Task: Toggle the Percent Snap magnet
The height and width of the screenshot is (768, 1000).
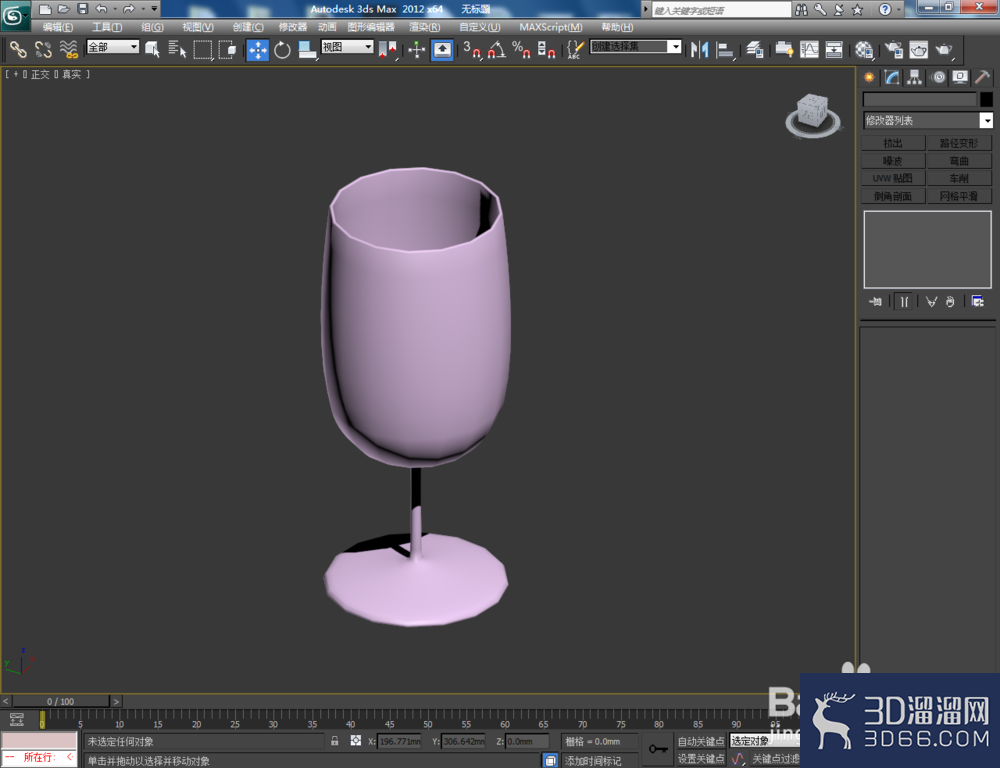Action: pyautogui.click(x=521, y=50)
